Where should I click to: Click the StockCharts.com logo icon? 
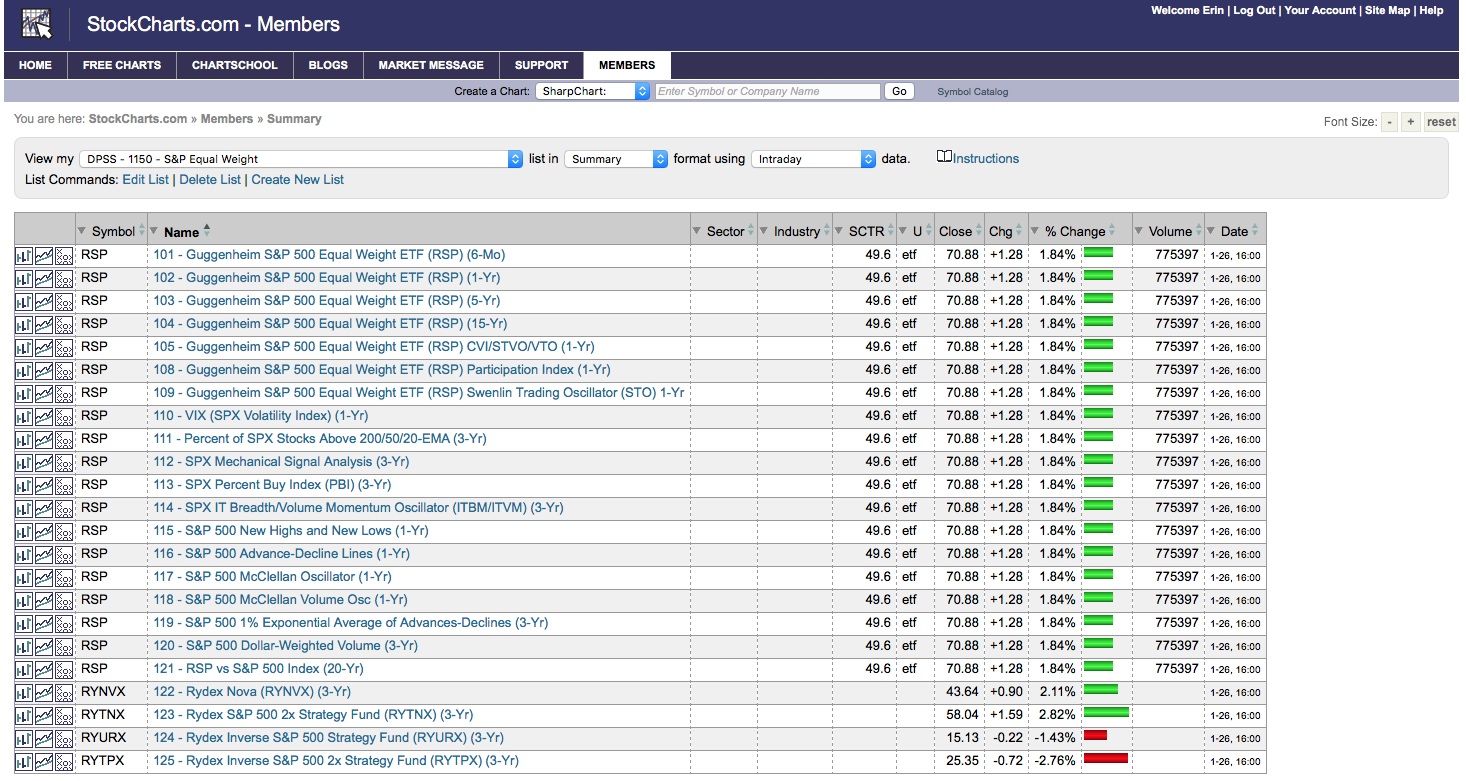[x=37, y=24]
